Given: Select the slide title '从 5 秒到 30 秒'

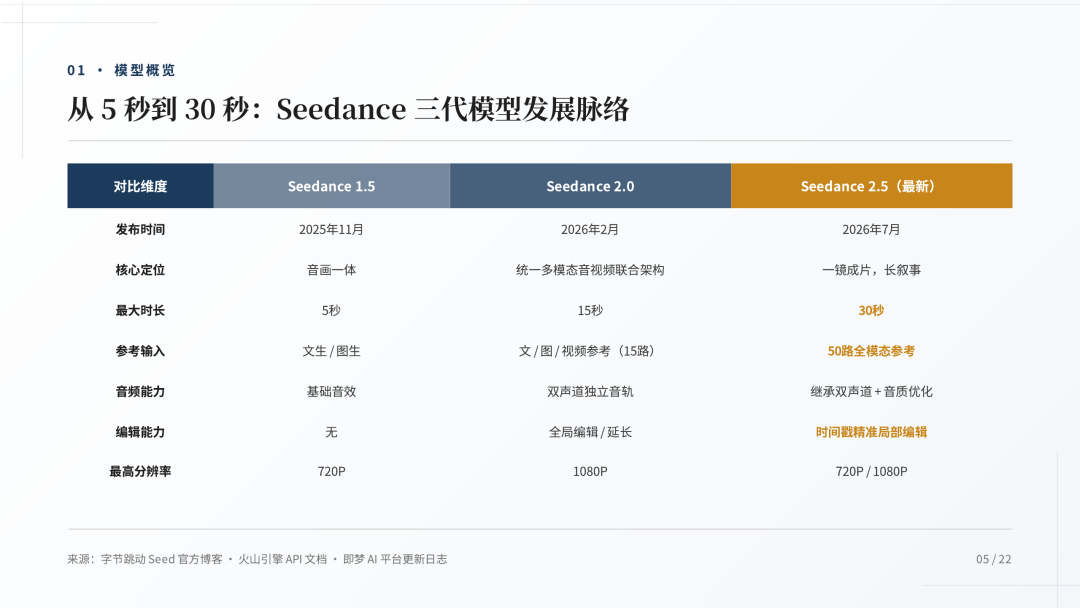Looking at the screenshot, I should point(158,109).
